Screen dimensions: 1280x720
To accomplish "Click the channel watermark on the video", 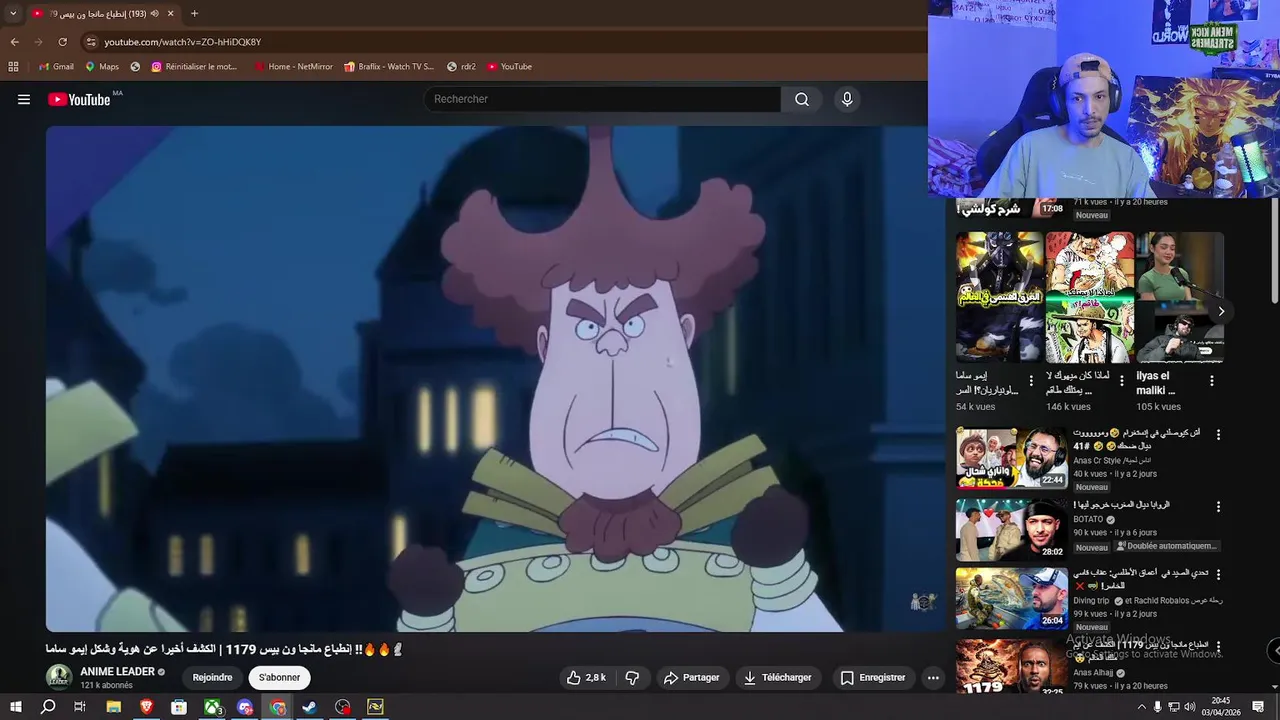I will (x=922, y=602).
